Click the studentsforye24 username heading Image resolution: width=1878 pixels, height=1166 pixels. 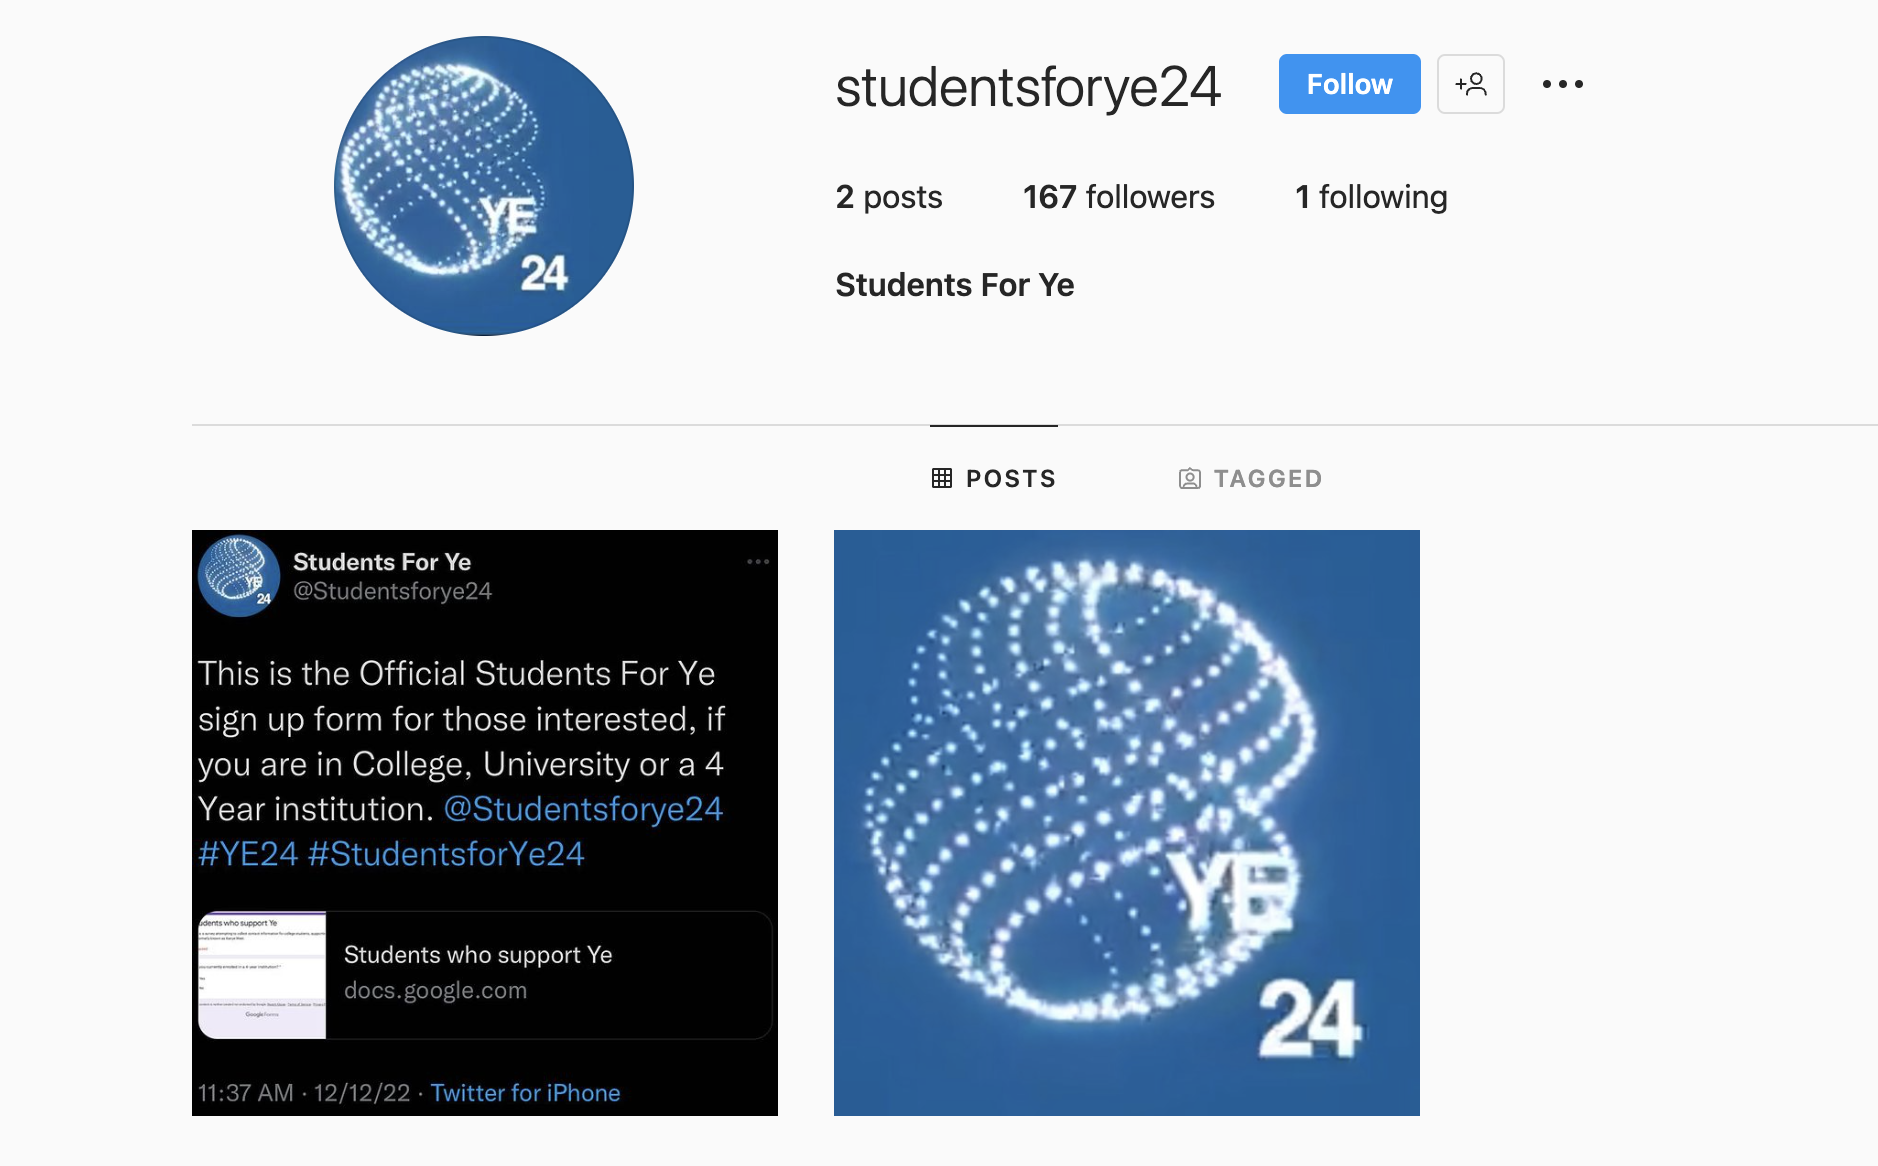[x=1028, y=86]
